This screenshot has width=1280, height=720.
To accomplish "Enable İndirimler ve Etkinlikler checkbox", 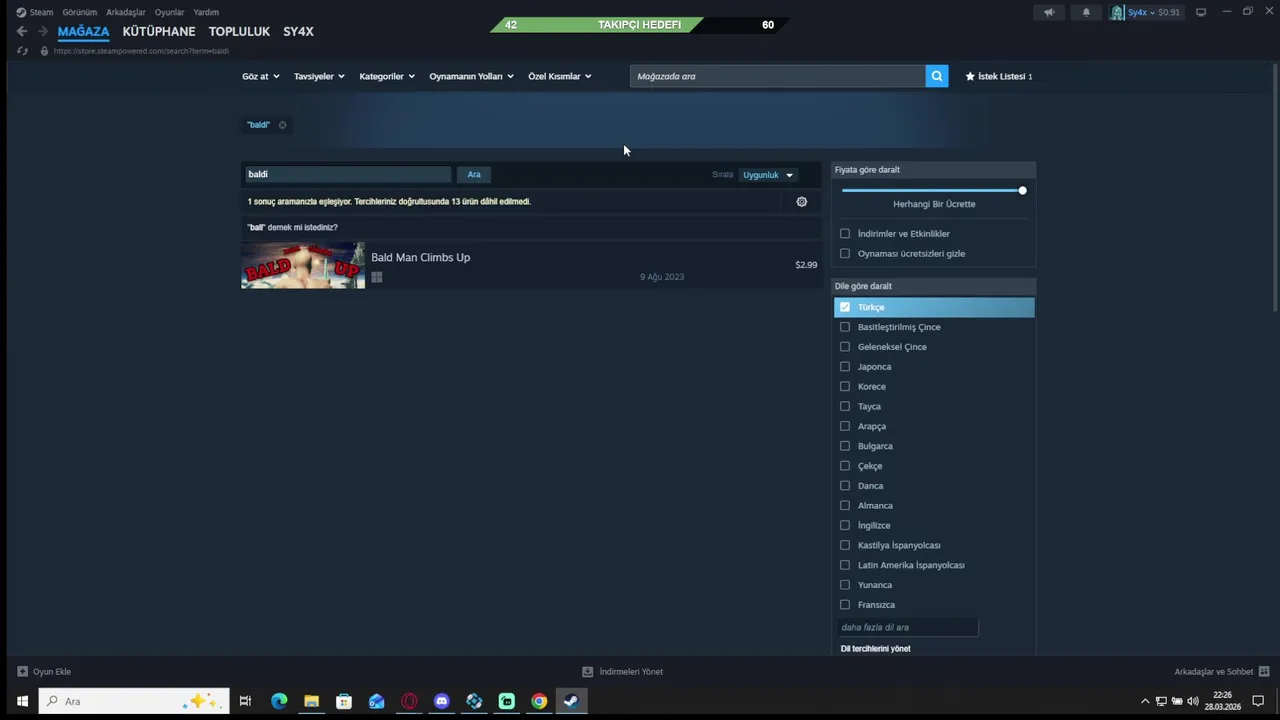I will pos(845,234).
